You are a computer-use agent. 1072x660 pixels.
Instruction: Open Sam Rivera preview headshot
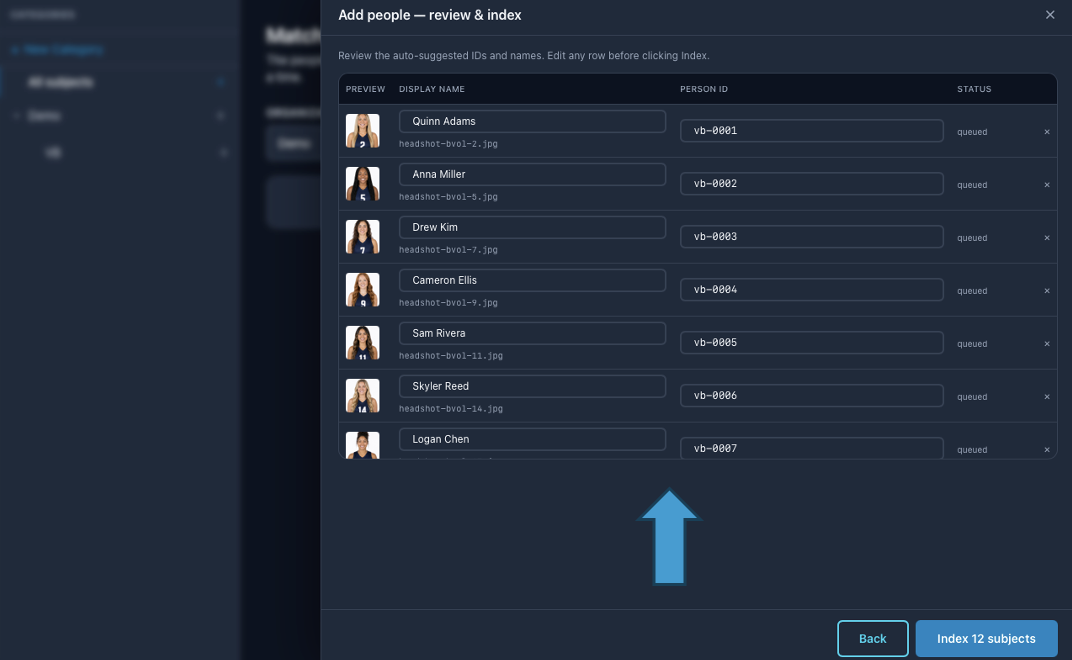click(x=362, y=343)
